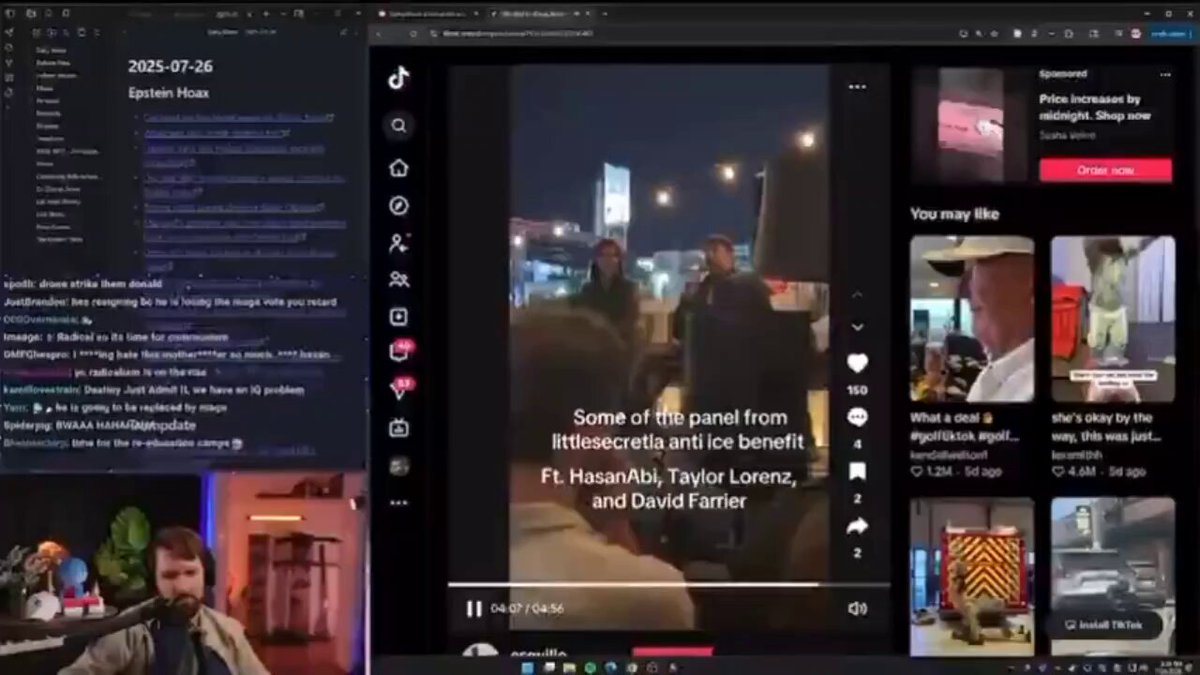
Task: Open TikTok Friends icon
Action: [399, 279]
